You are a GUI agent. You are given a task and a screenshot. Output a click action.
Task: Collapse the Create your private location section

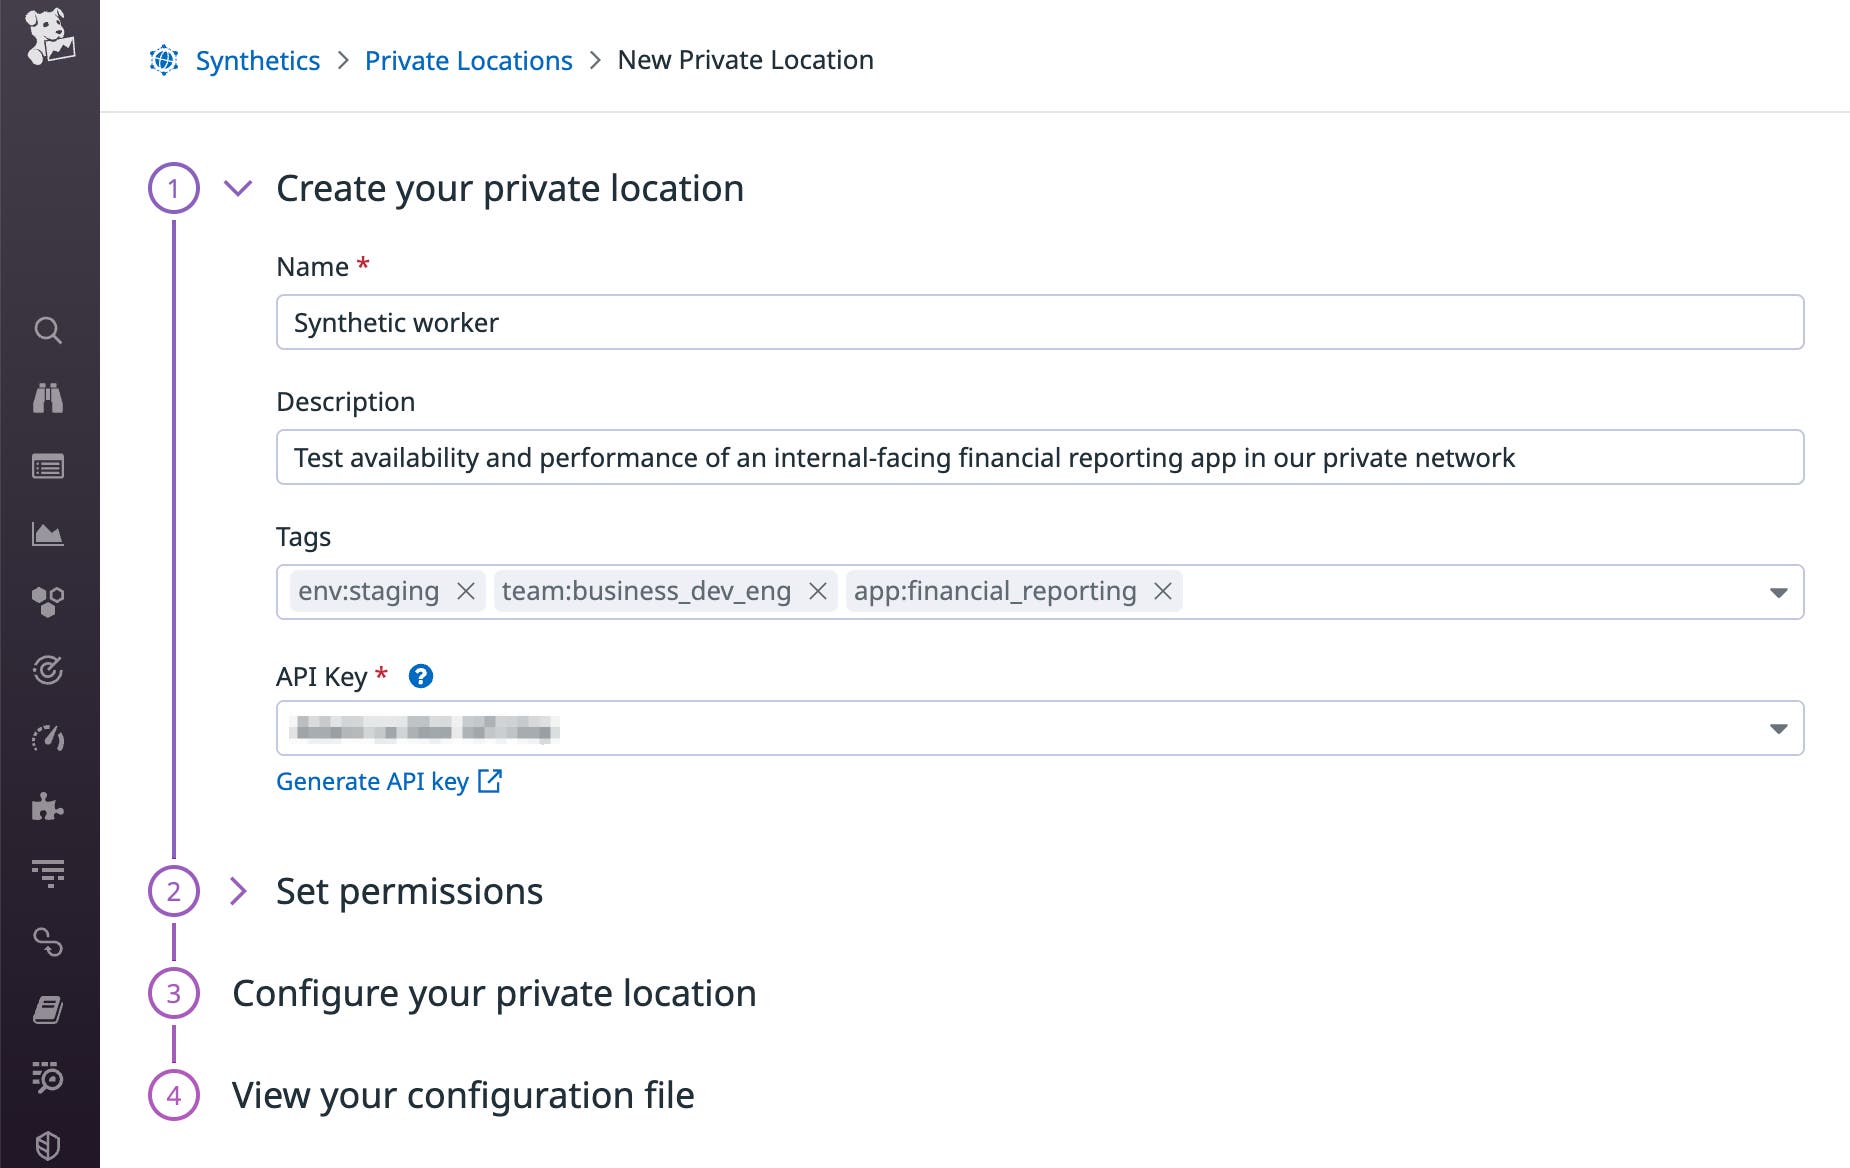pos(239,188)
